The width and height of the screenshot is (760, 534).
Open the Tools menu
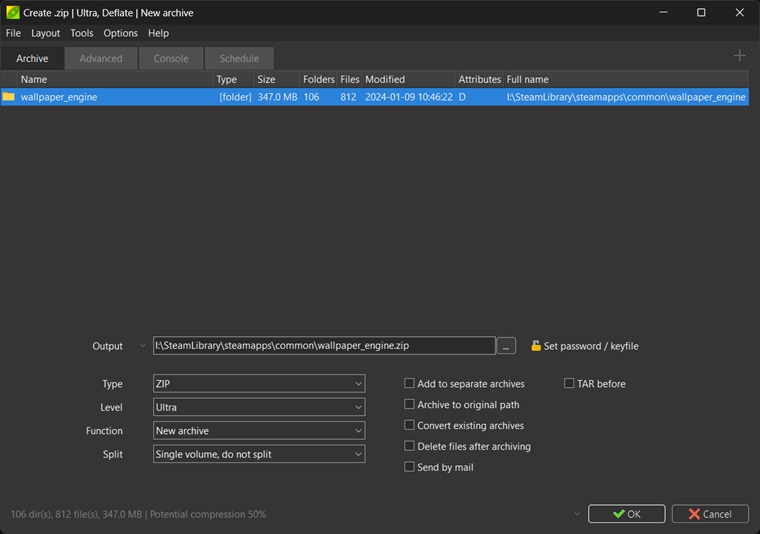[81, 33]
